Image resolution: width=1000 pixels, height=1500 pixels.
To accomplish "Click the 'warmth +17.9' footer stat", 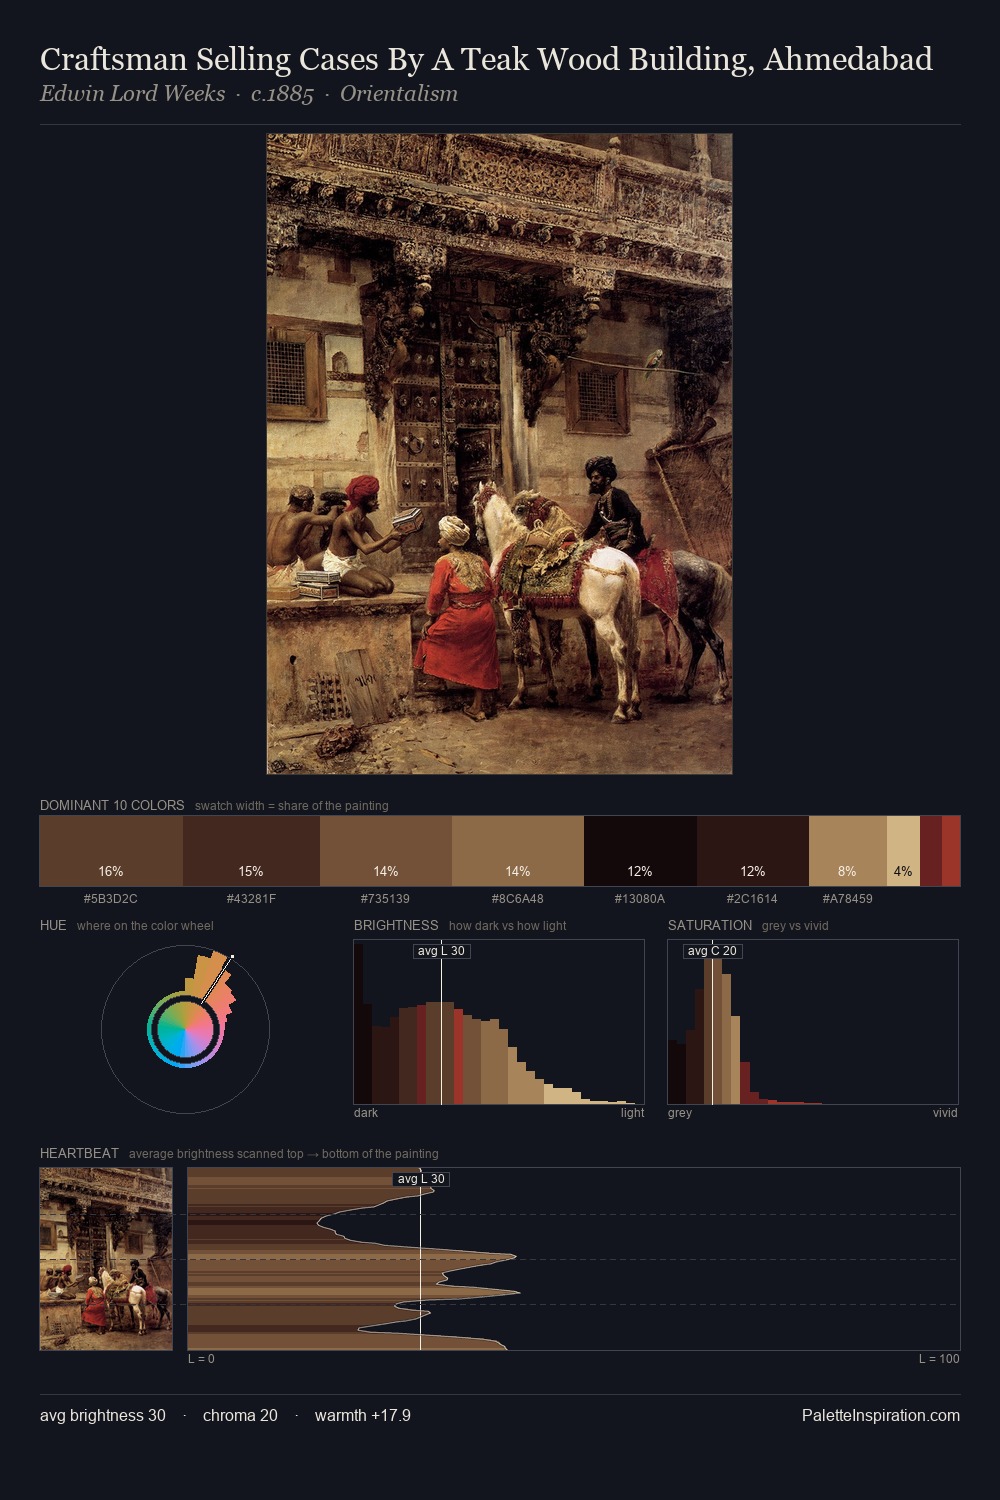I will [363, 1416].
